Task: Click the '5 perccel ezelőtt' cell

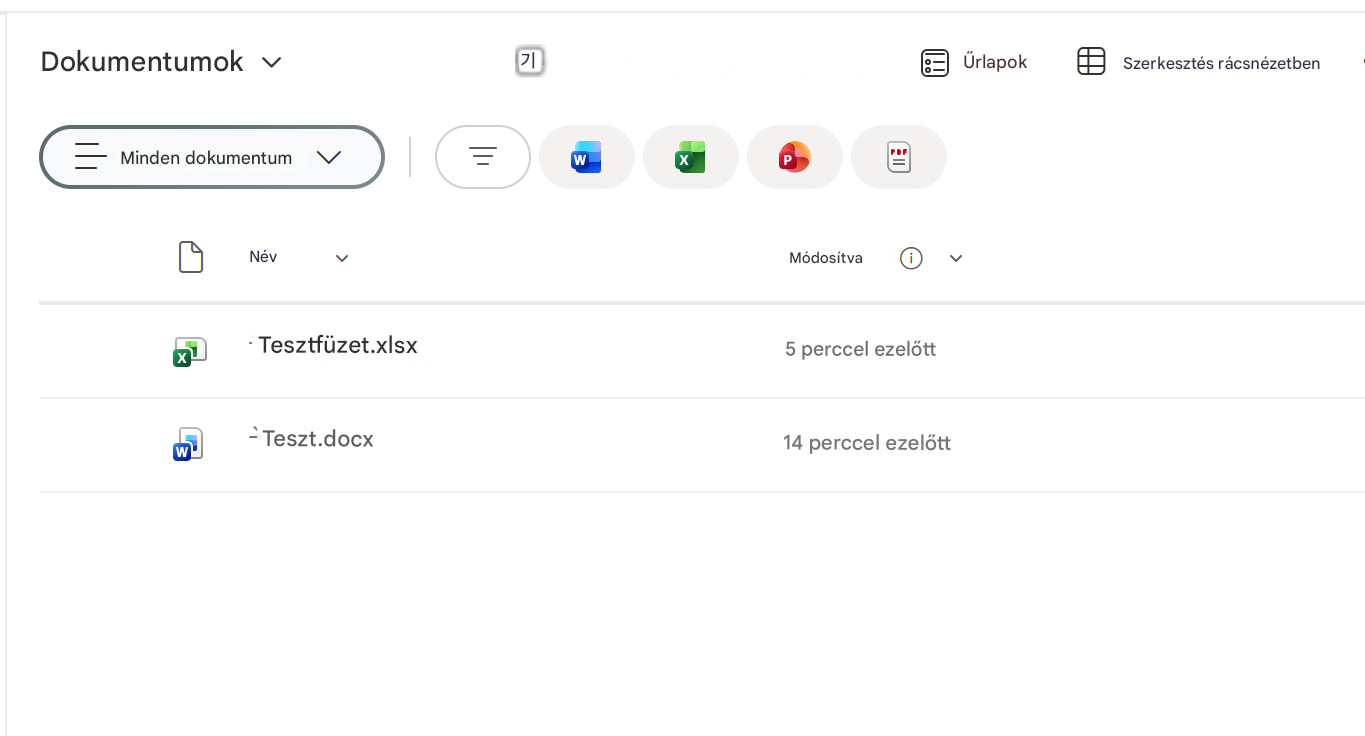Action: click(x=861, y=349)
